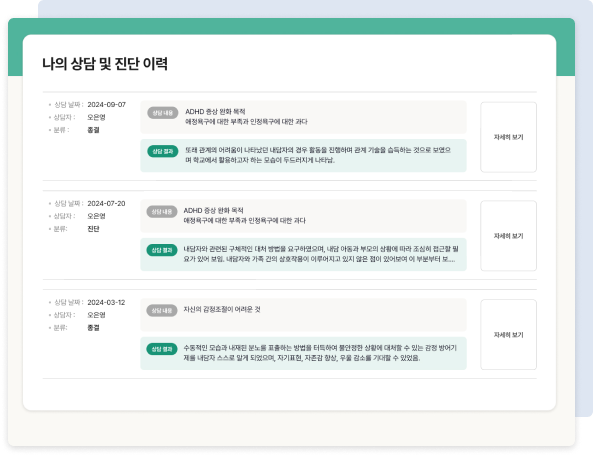Open 자세히 보기 for the 2024-09-07 consultation

click(508, 137)
